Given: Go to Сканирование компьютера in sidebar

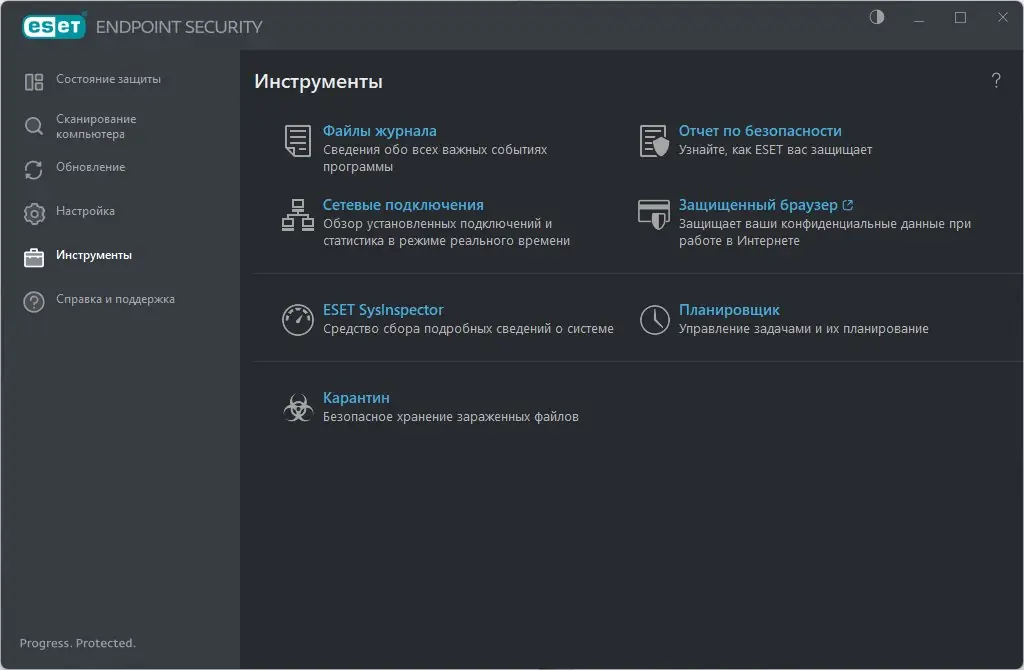Looking at the screenshot, I should [x=96, y=126].
